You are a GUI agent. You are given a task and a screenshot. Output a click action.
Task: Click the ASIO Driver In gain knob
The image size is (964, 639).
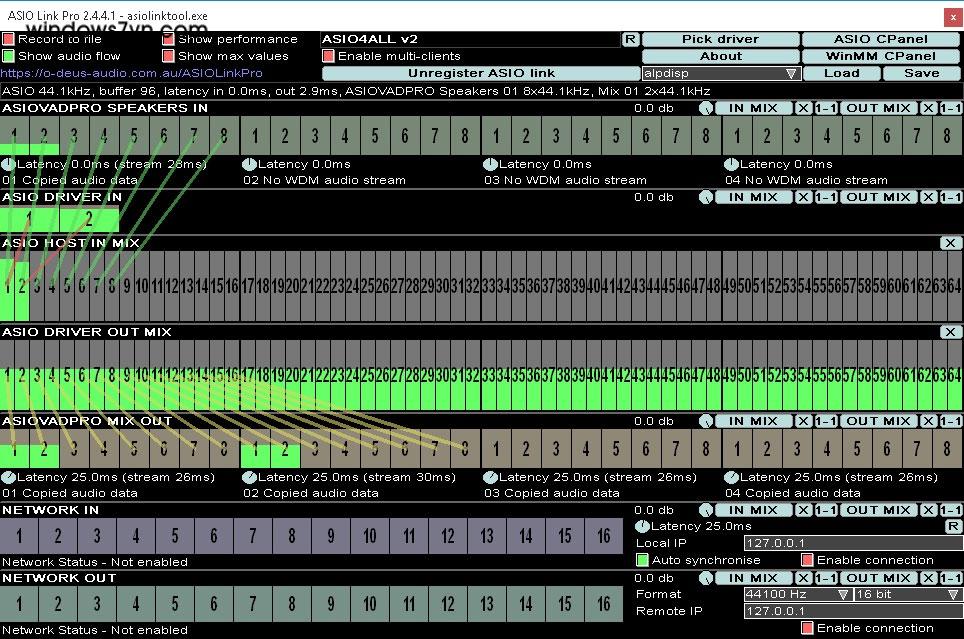tap(706, 198)
